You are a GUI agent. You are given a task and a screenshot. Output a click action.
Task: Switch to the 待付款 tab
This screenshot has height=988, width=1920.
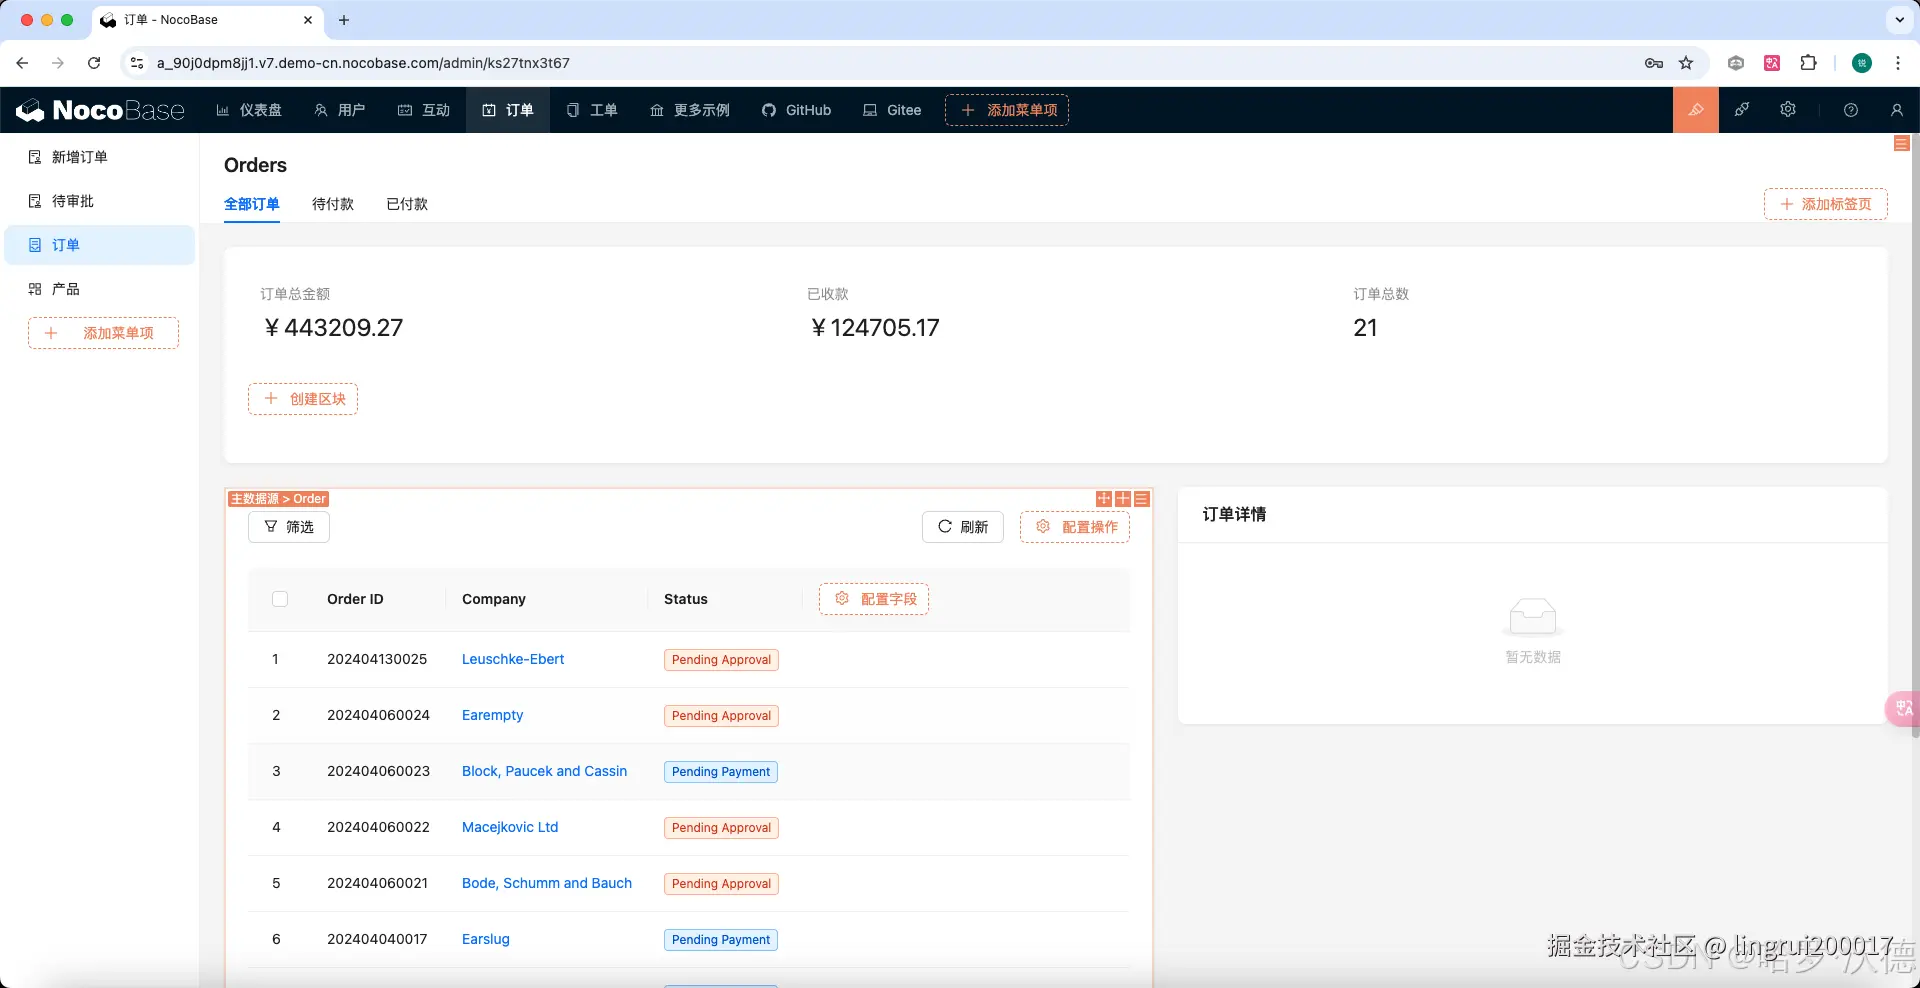(x=333, y=204)
